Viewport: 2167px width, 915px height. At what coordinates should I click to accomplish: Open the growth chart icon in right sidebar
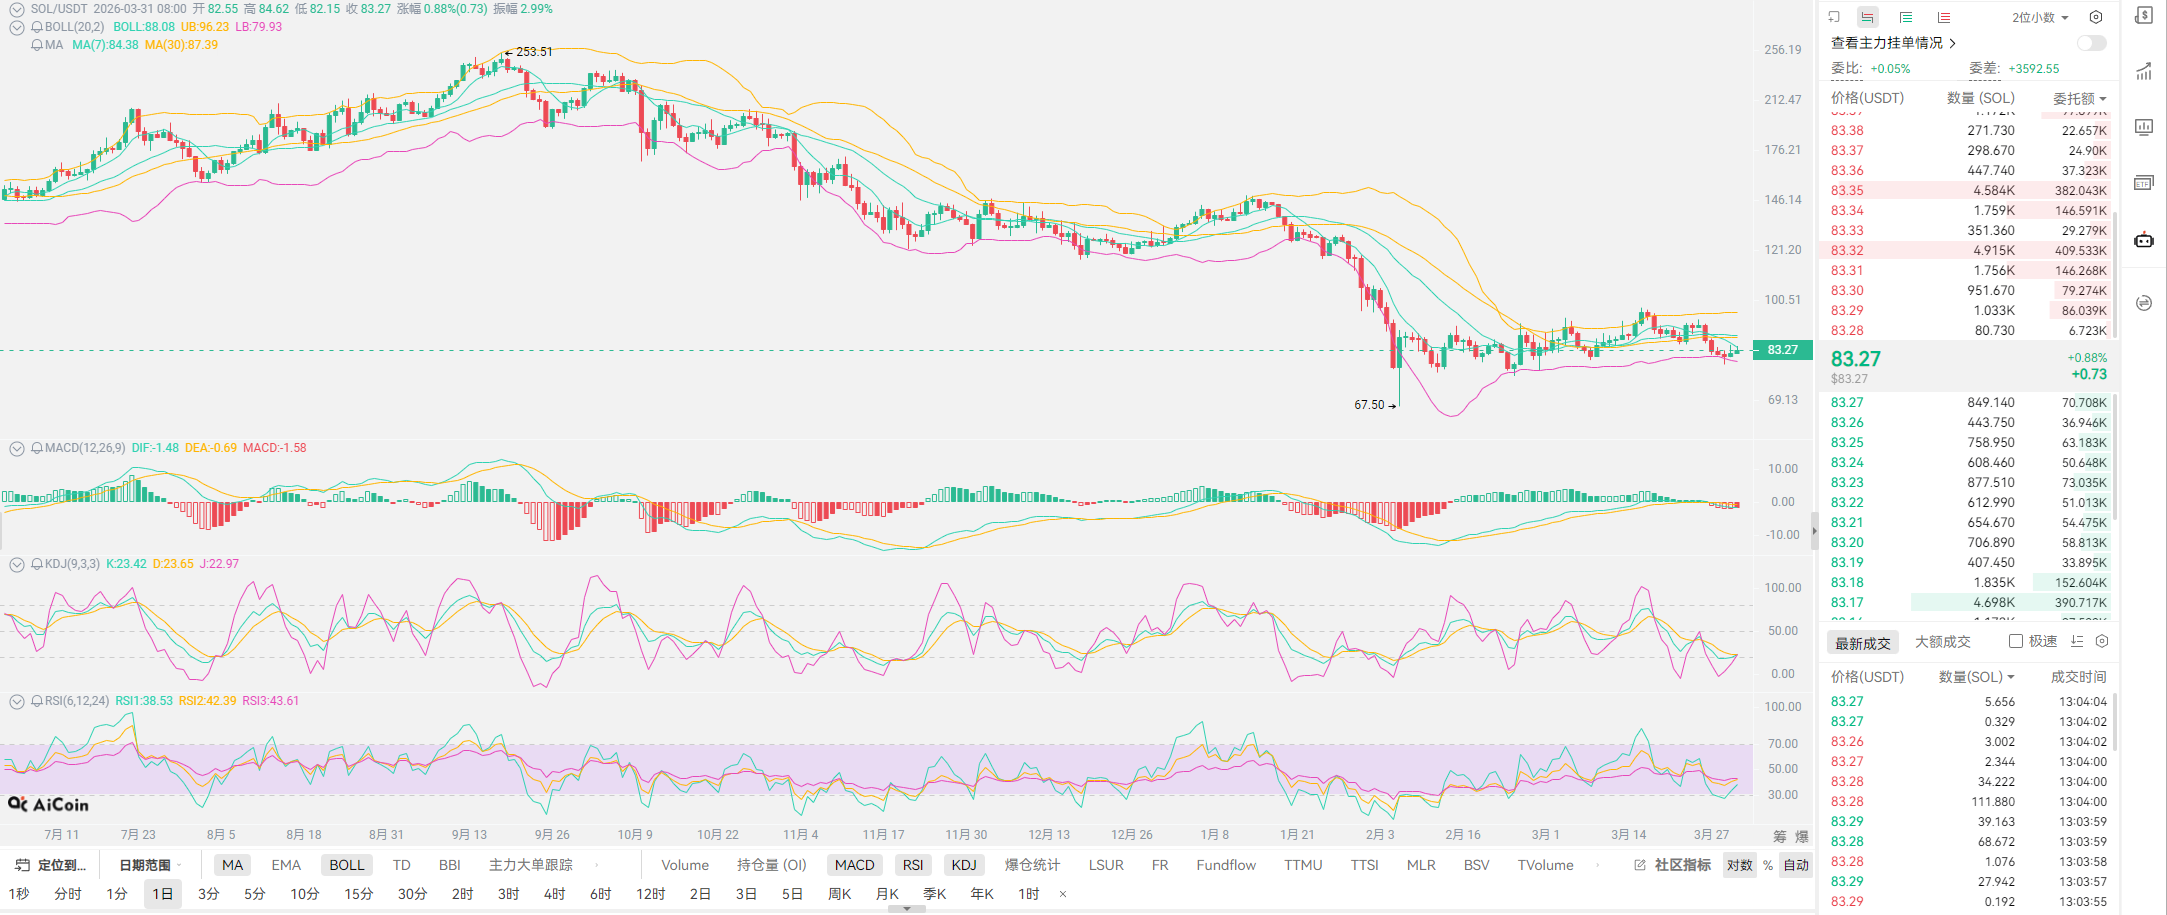point(2144,72)
